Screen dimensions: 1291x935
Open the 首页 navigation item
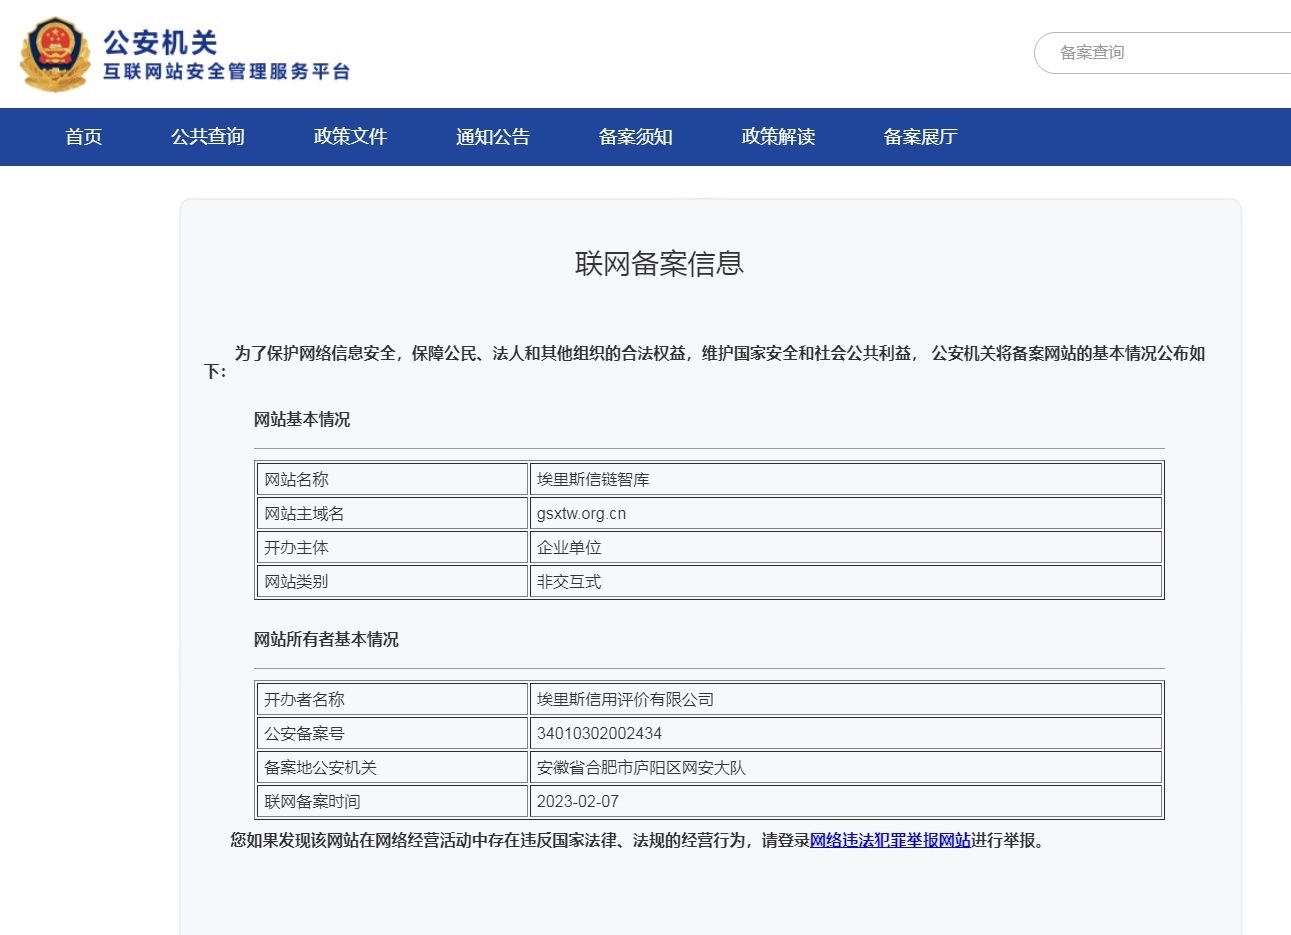[x=82, y=137]
